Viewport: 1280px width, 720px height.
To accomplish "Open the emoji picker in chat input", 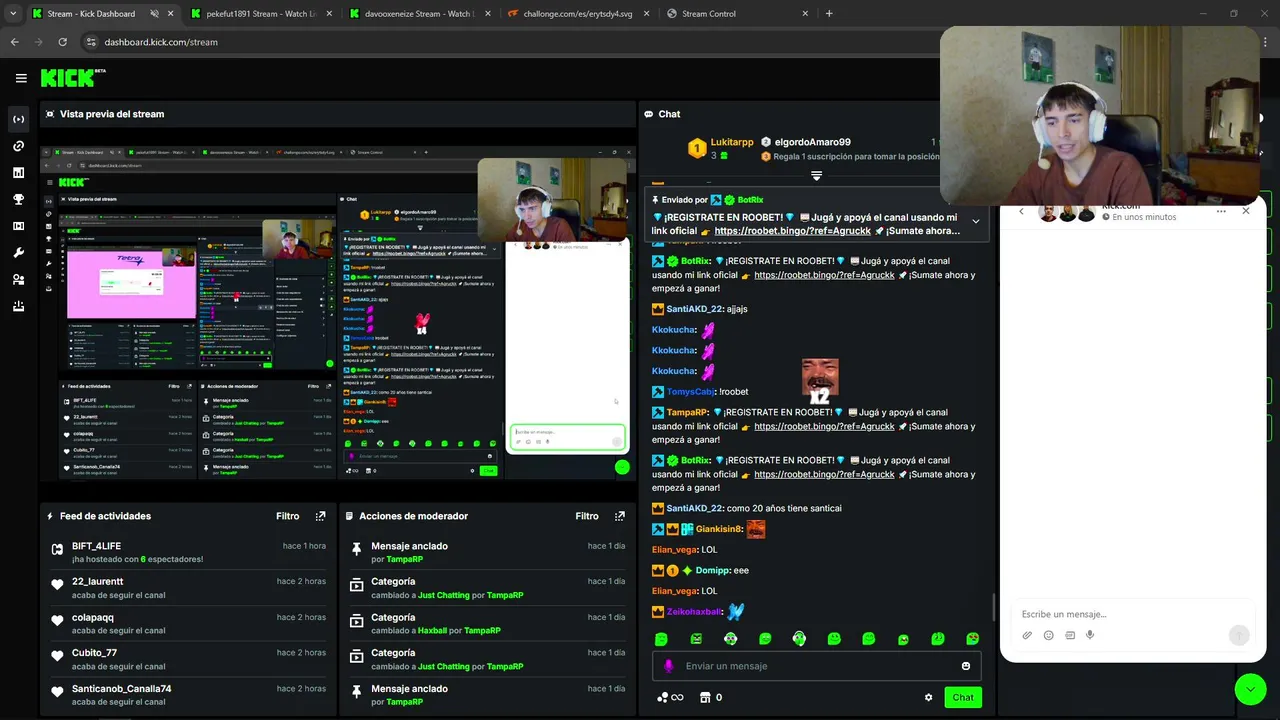I will pos(966,666).
